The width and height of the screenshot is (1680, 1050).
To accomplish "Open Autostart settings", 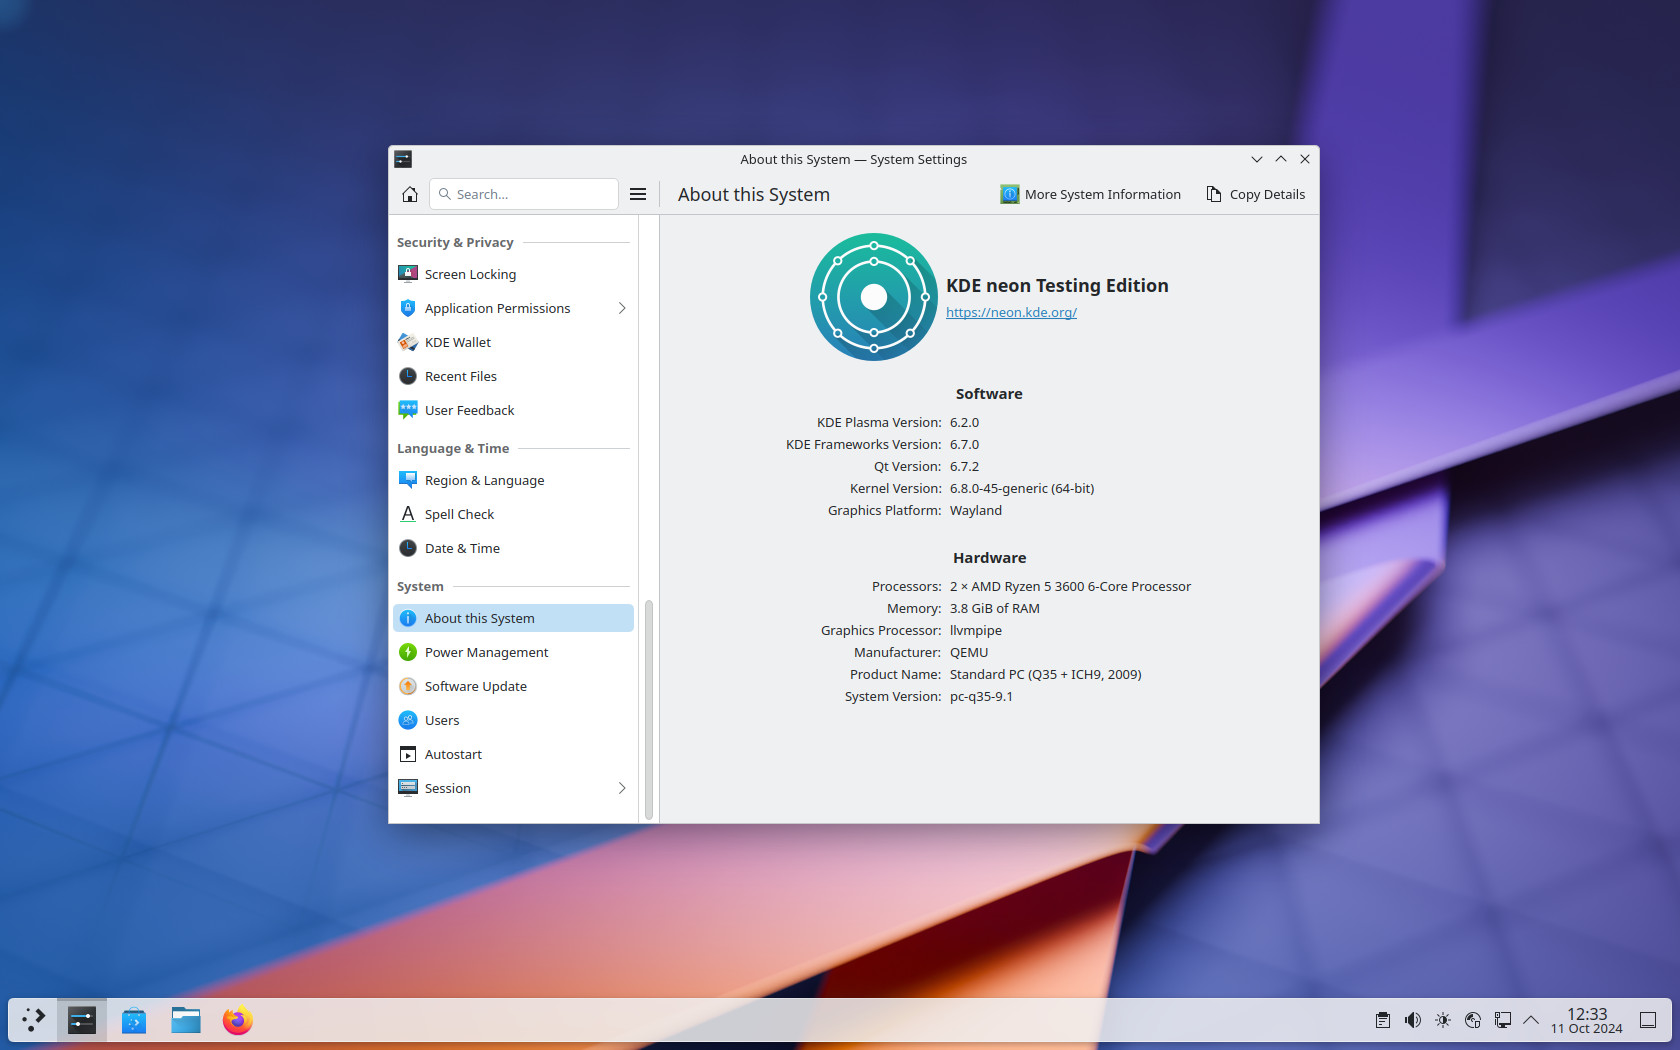I will [513, 754].
